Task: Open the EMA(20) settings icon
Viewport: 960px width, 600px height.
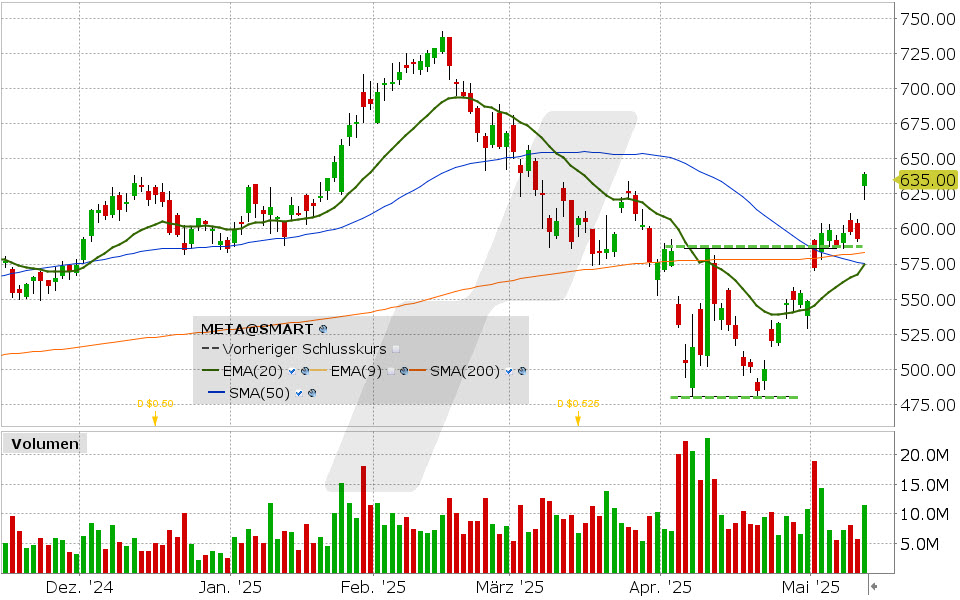Action: click(x=305, y=371)
